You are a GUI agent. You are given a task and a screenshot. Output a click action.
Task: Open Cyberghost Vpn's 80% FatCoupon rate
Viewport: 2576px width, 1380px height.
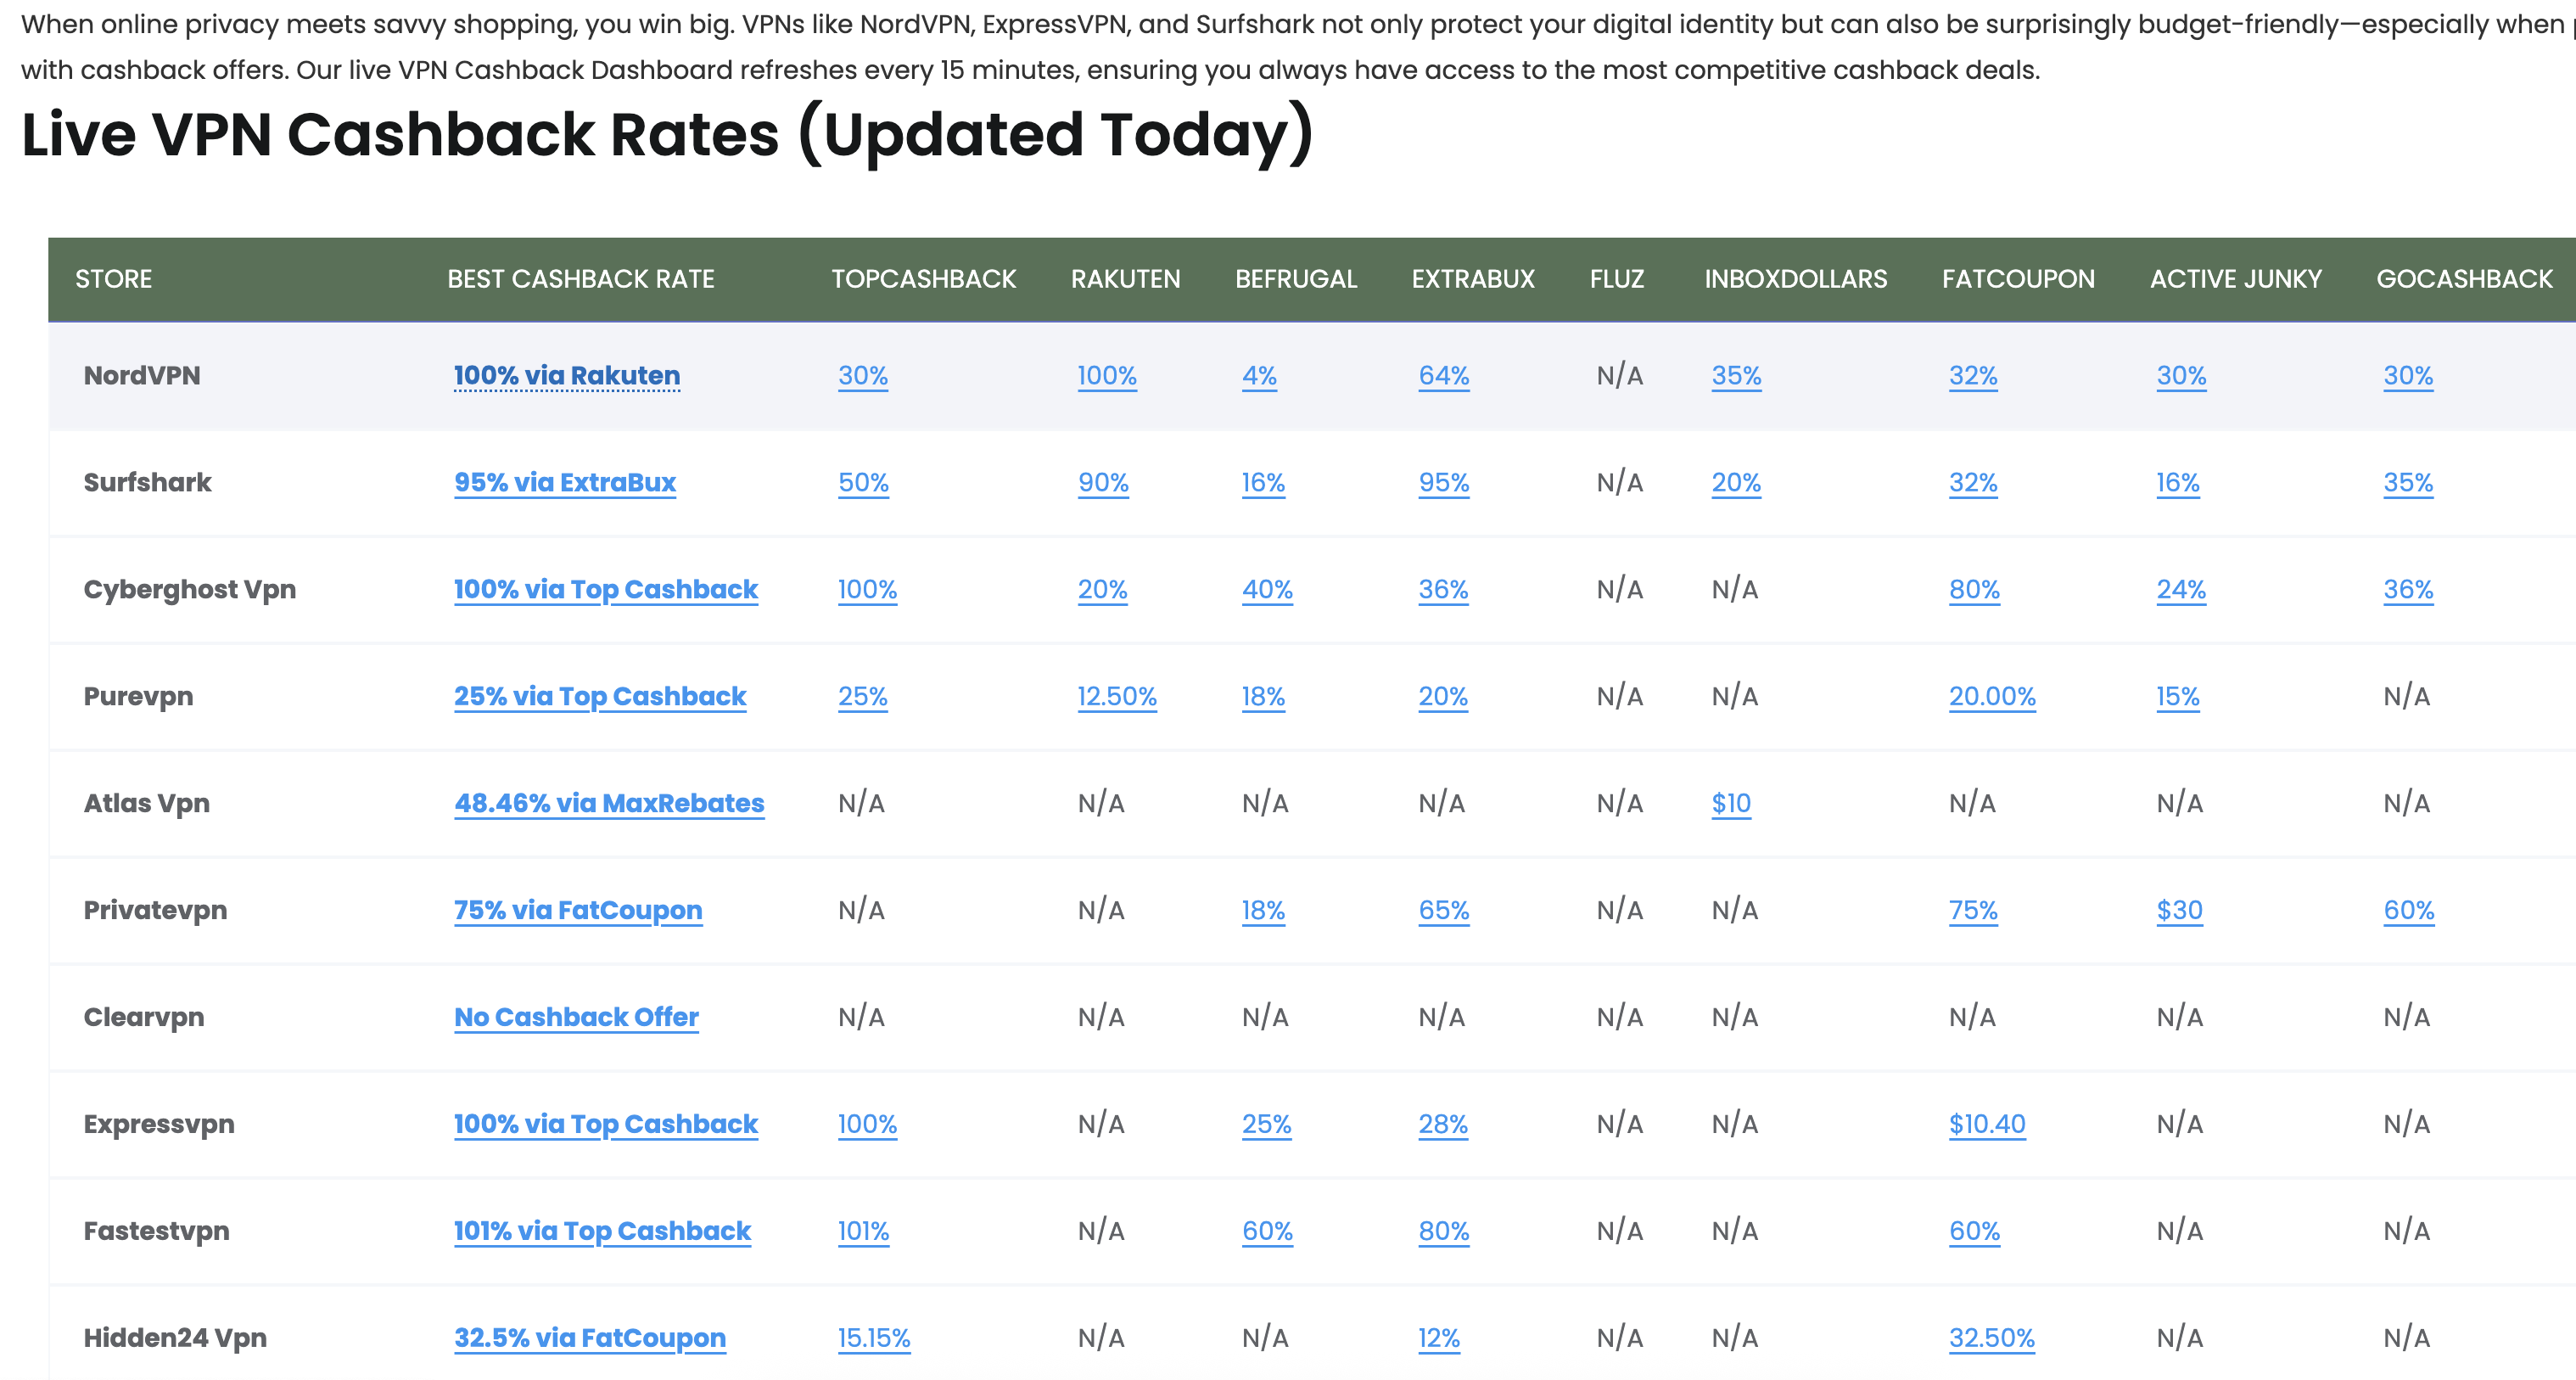pos(1974,590)
